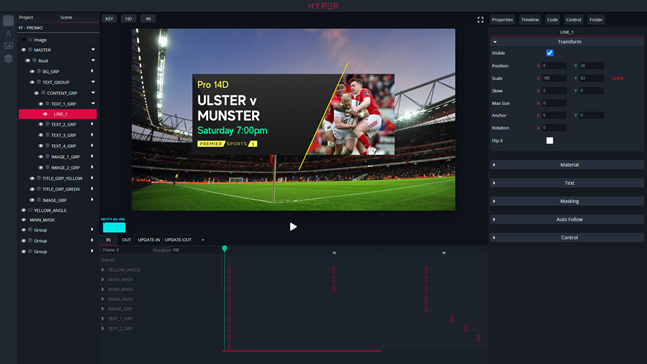Open the UPDATE-IN timeline tab
Image resolution: width=647 pixels, height=364 pixels.
tap(149, 240)
